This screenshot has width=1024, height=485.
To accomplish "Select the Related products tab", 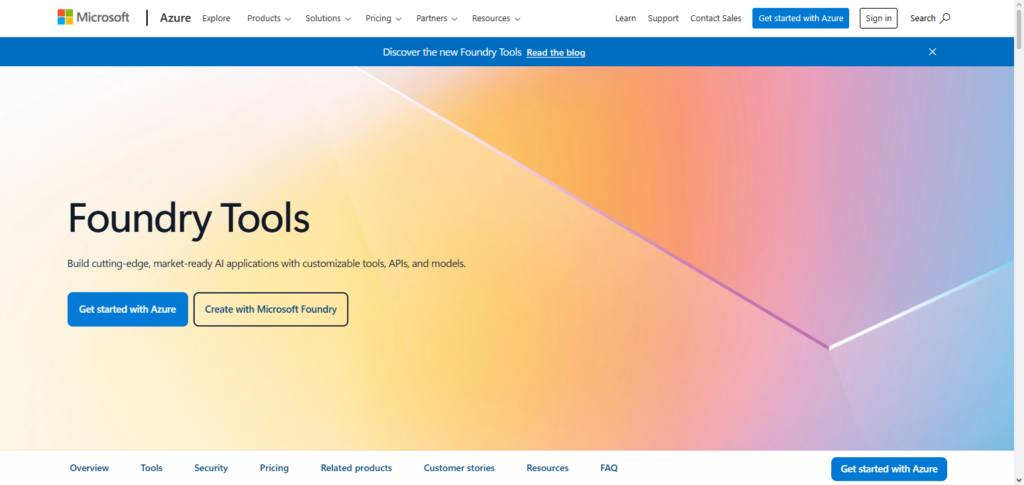I will coord(356,468).
